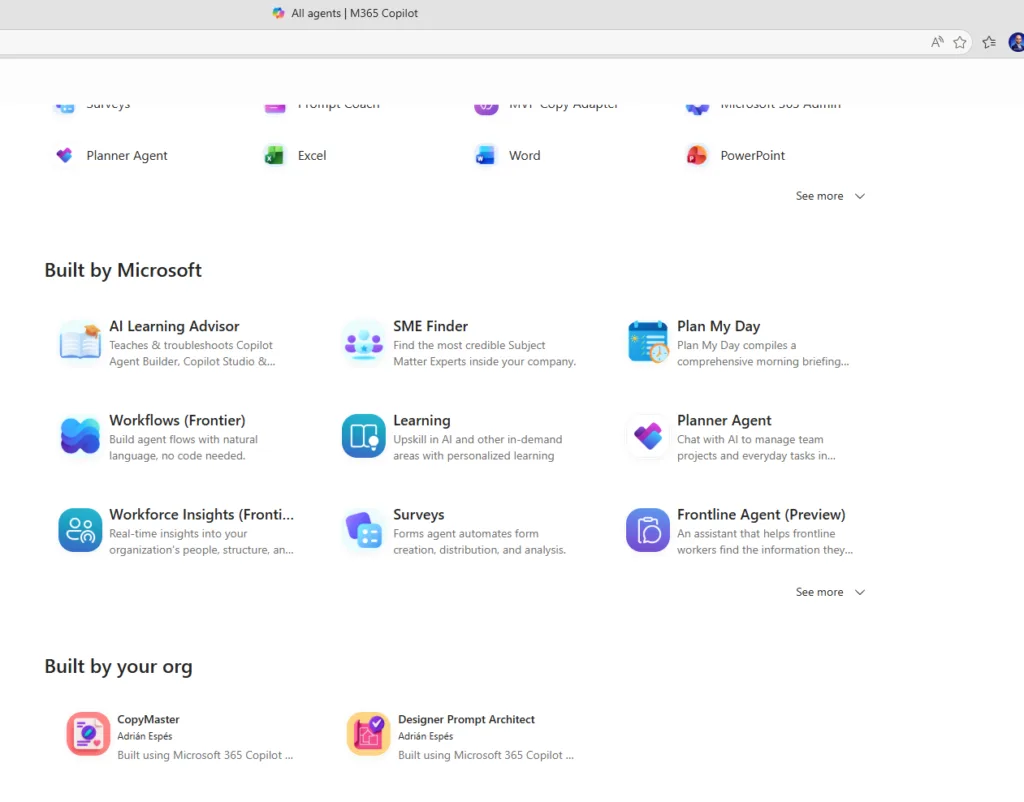Viewport: 1024px width, 802px height.
Task: Open the Excel agent label
Action: click(x=312, y=155)
